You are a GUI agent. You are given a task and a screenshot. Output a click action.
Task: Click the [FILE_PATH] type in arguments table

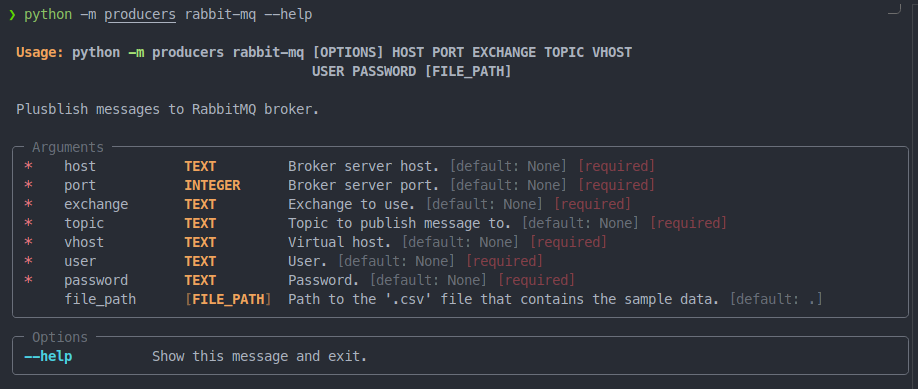[228, 299]
